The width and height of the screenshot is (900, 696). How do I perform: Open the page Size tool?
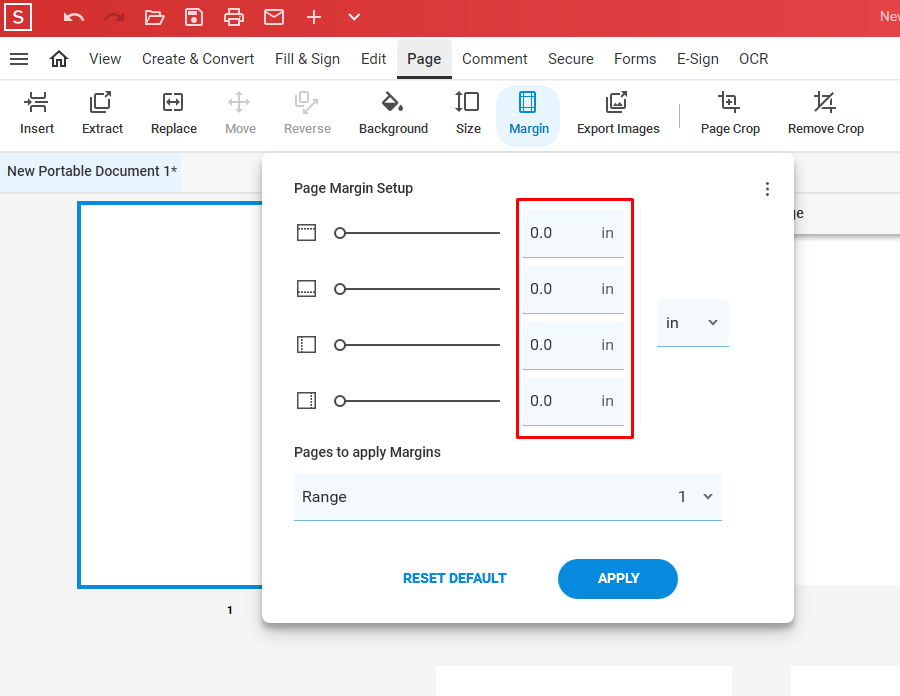coord(468,103)
